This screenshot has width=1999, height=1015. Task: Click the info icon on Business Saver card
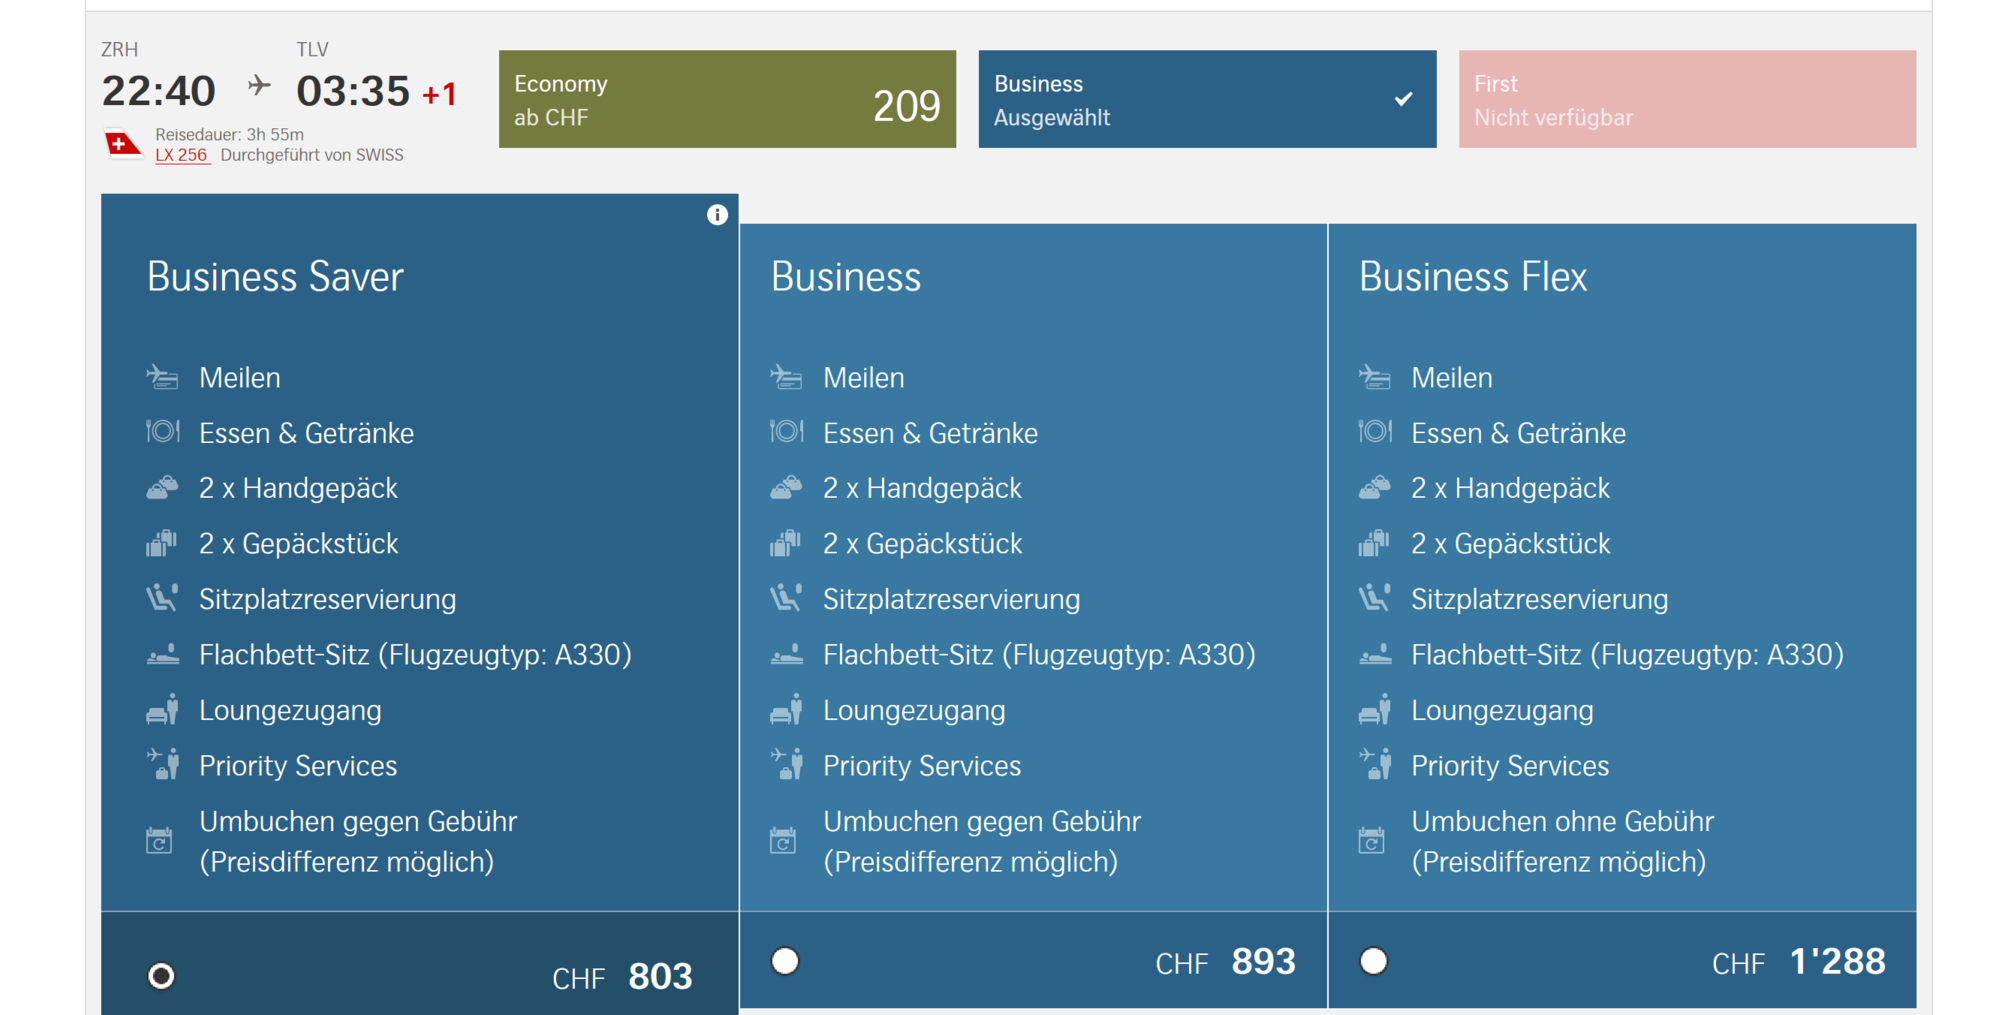click(717, 215)
